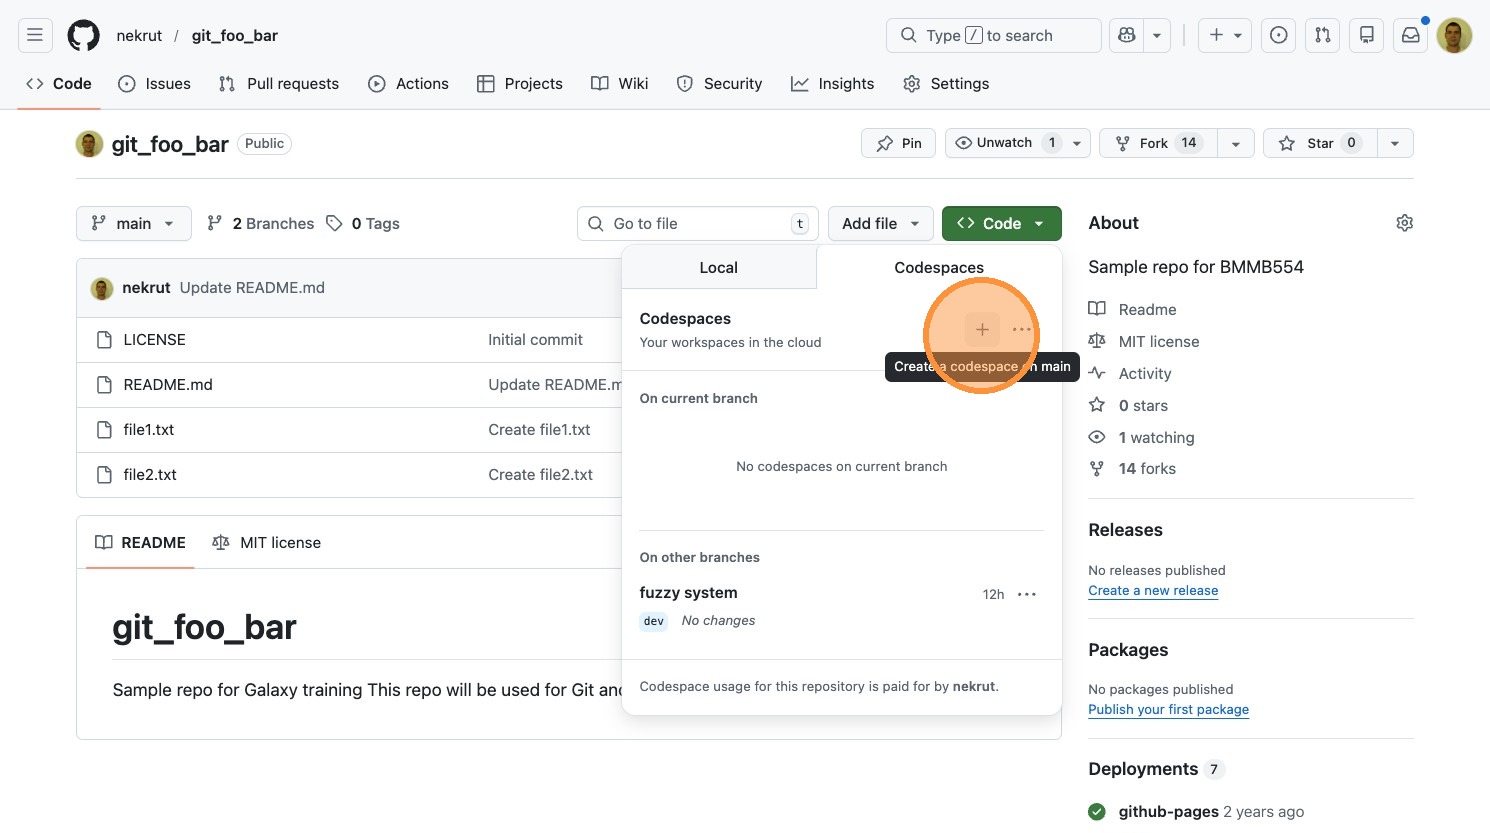Click the plus icon to create codespace
The height and width of the screenshot is (833, 1490).
point(982,329)
